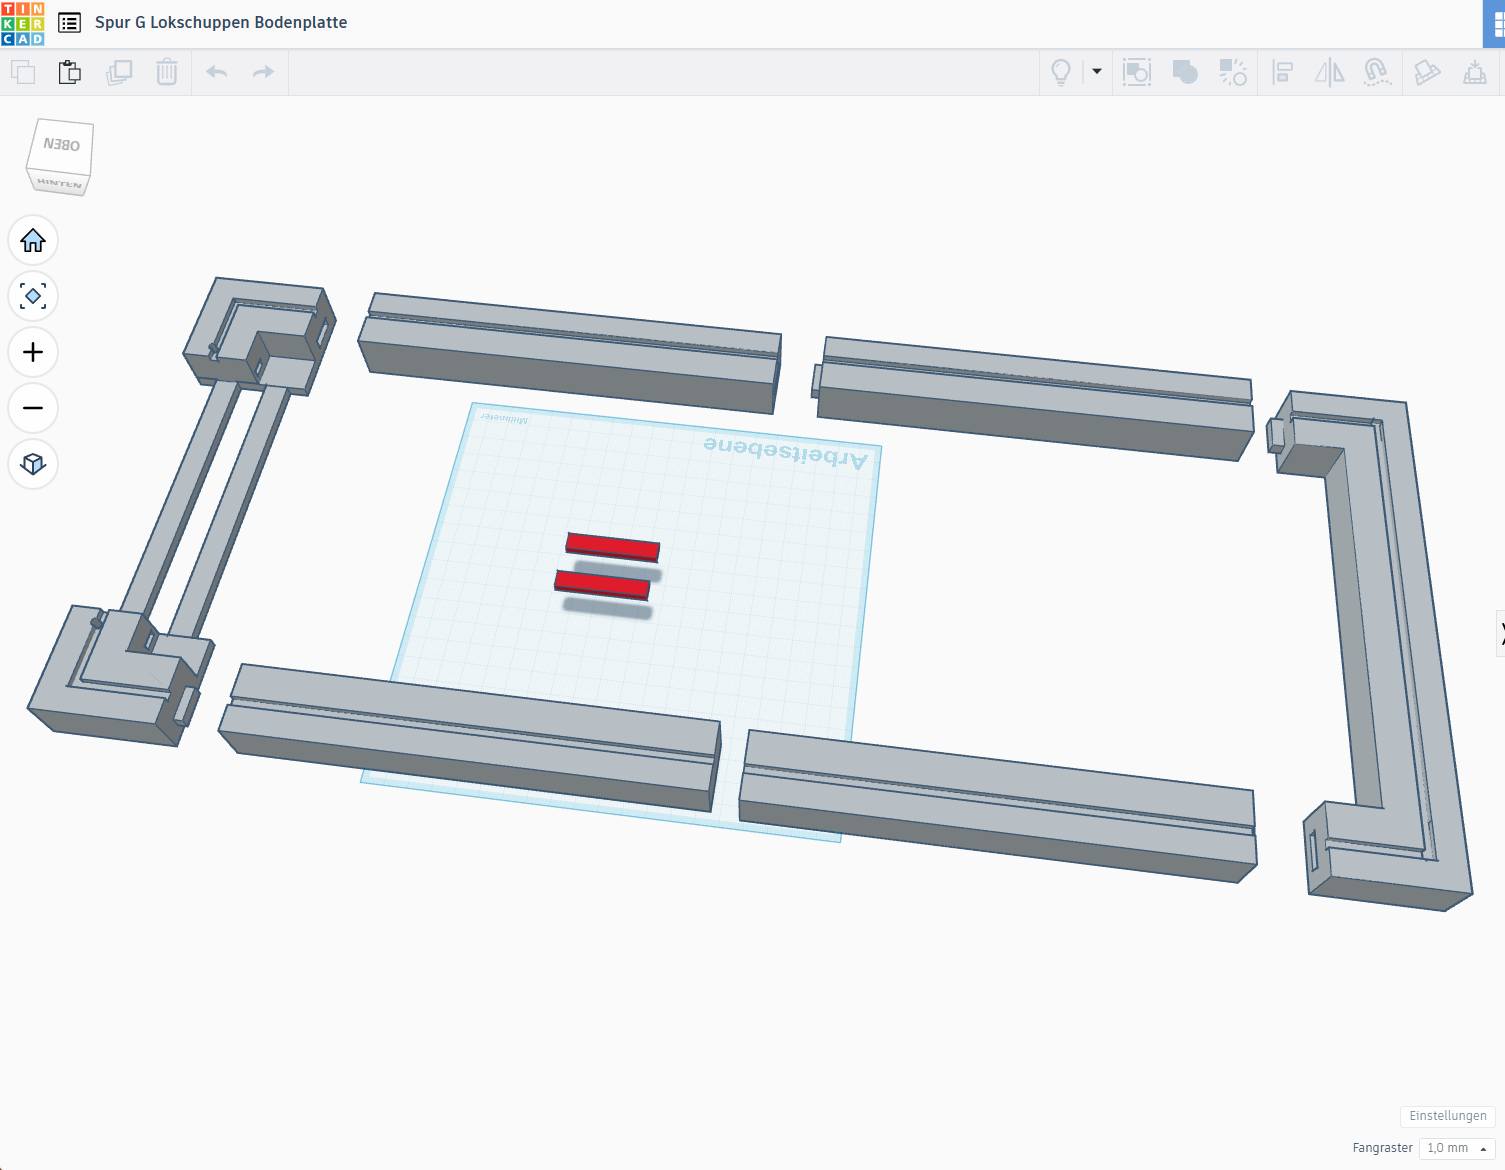Toggle show all with the lightbulb icon
The height and width of the screenshot is (1170, 1505).
(1061, 72)
